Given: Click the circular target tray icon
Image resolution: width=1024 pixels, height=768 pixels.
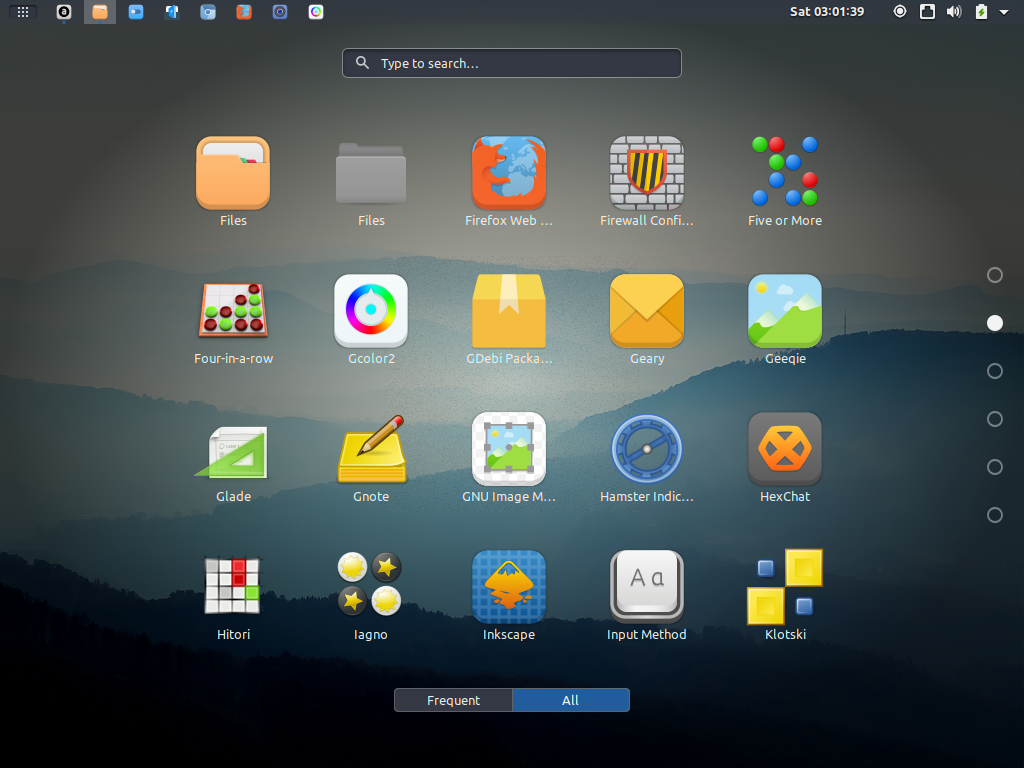Looking at the screenshot, I should (900, 11).
